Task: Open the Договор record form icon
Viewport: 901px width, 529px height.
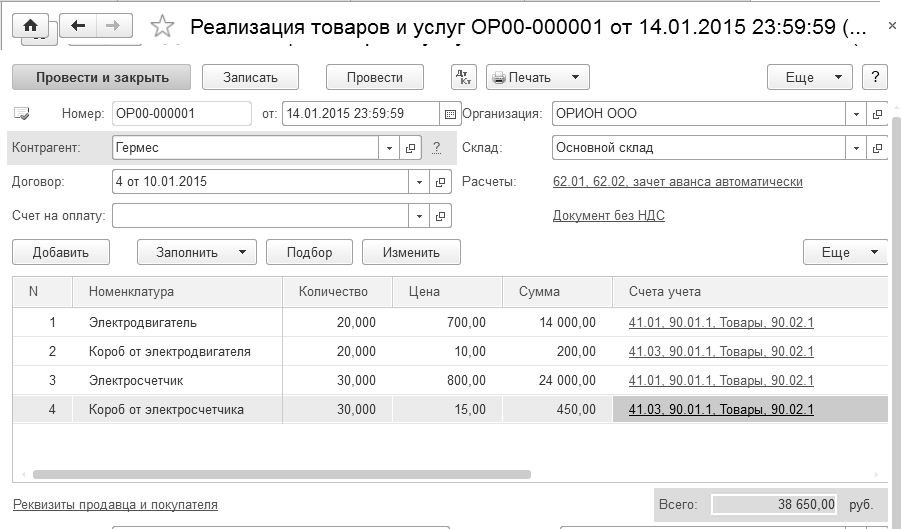Action: click(x=440, y=182)
